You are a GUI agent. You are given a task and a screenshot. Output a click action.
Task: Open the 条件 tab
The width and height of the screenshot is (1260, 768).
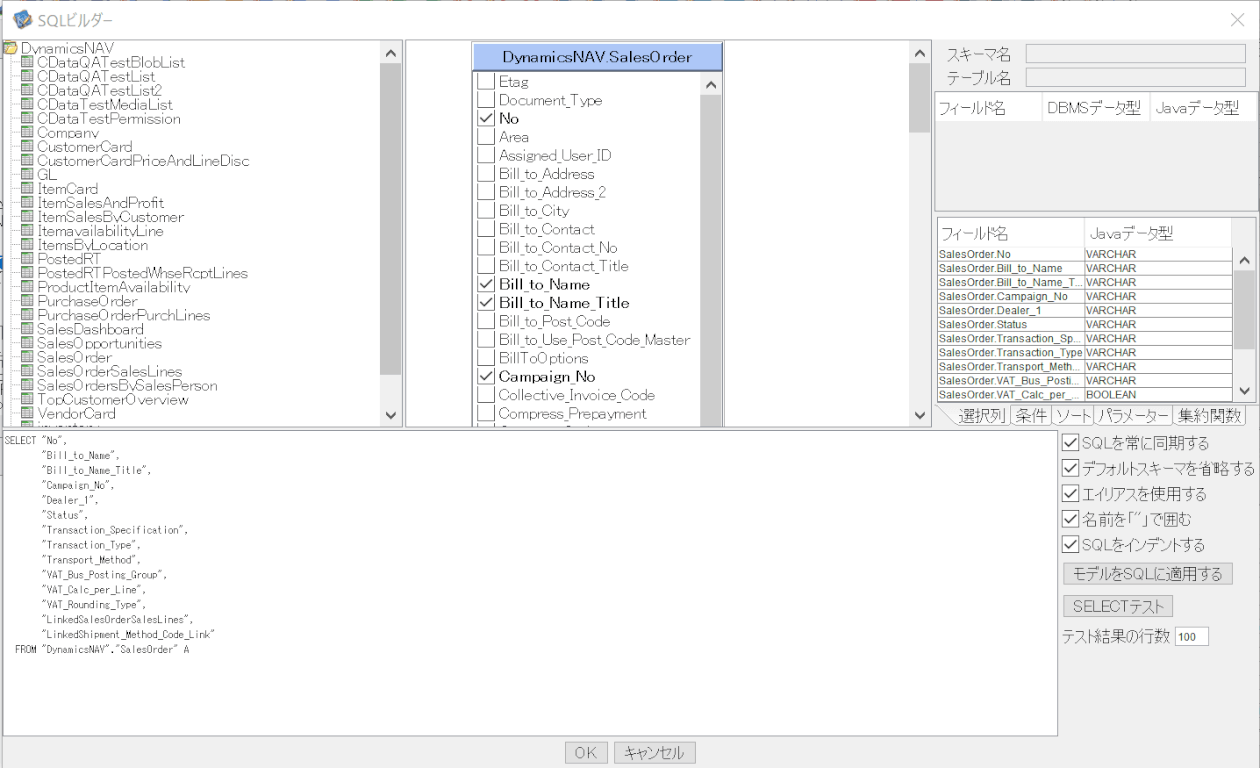(1030, 415)
